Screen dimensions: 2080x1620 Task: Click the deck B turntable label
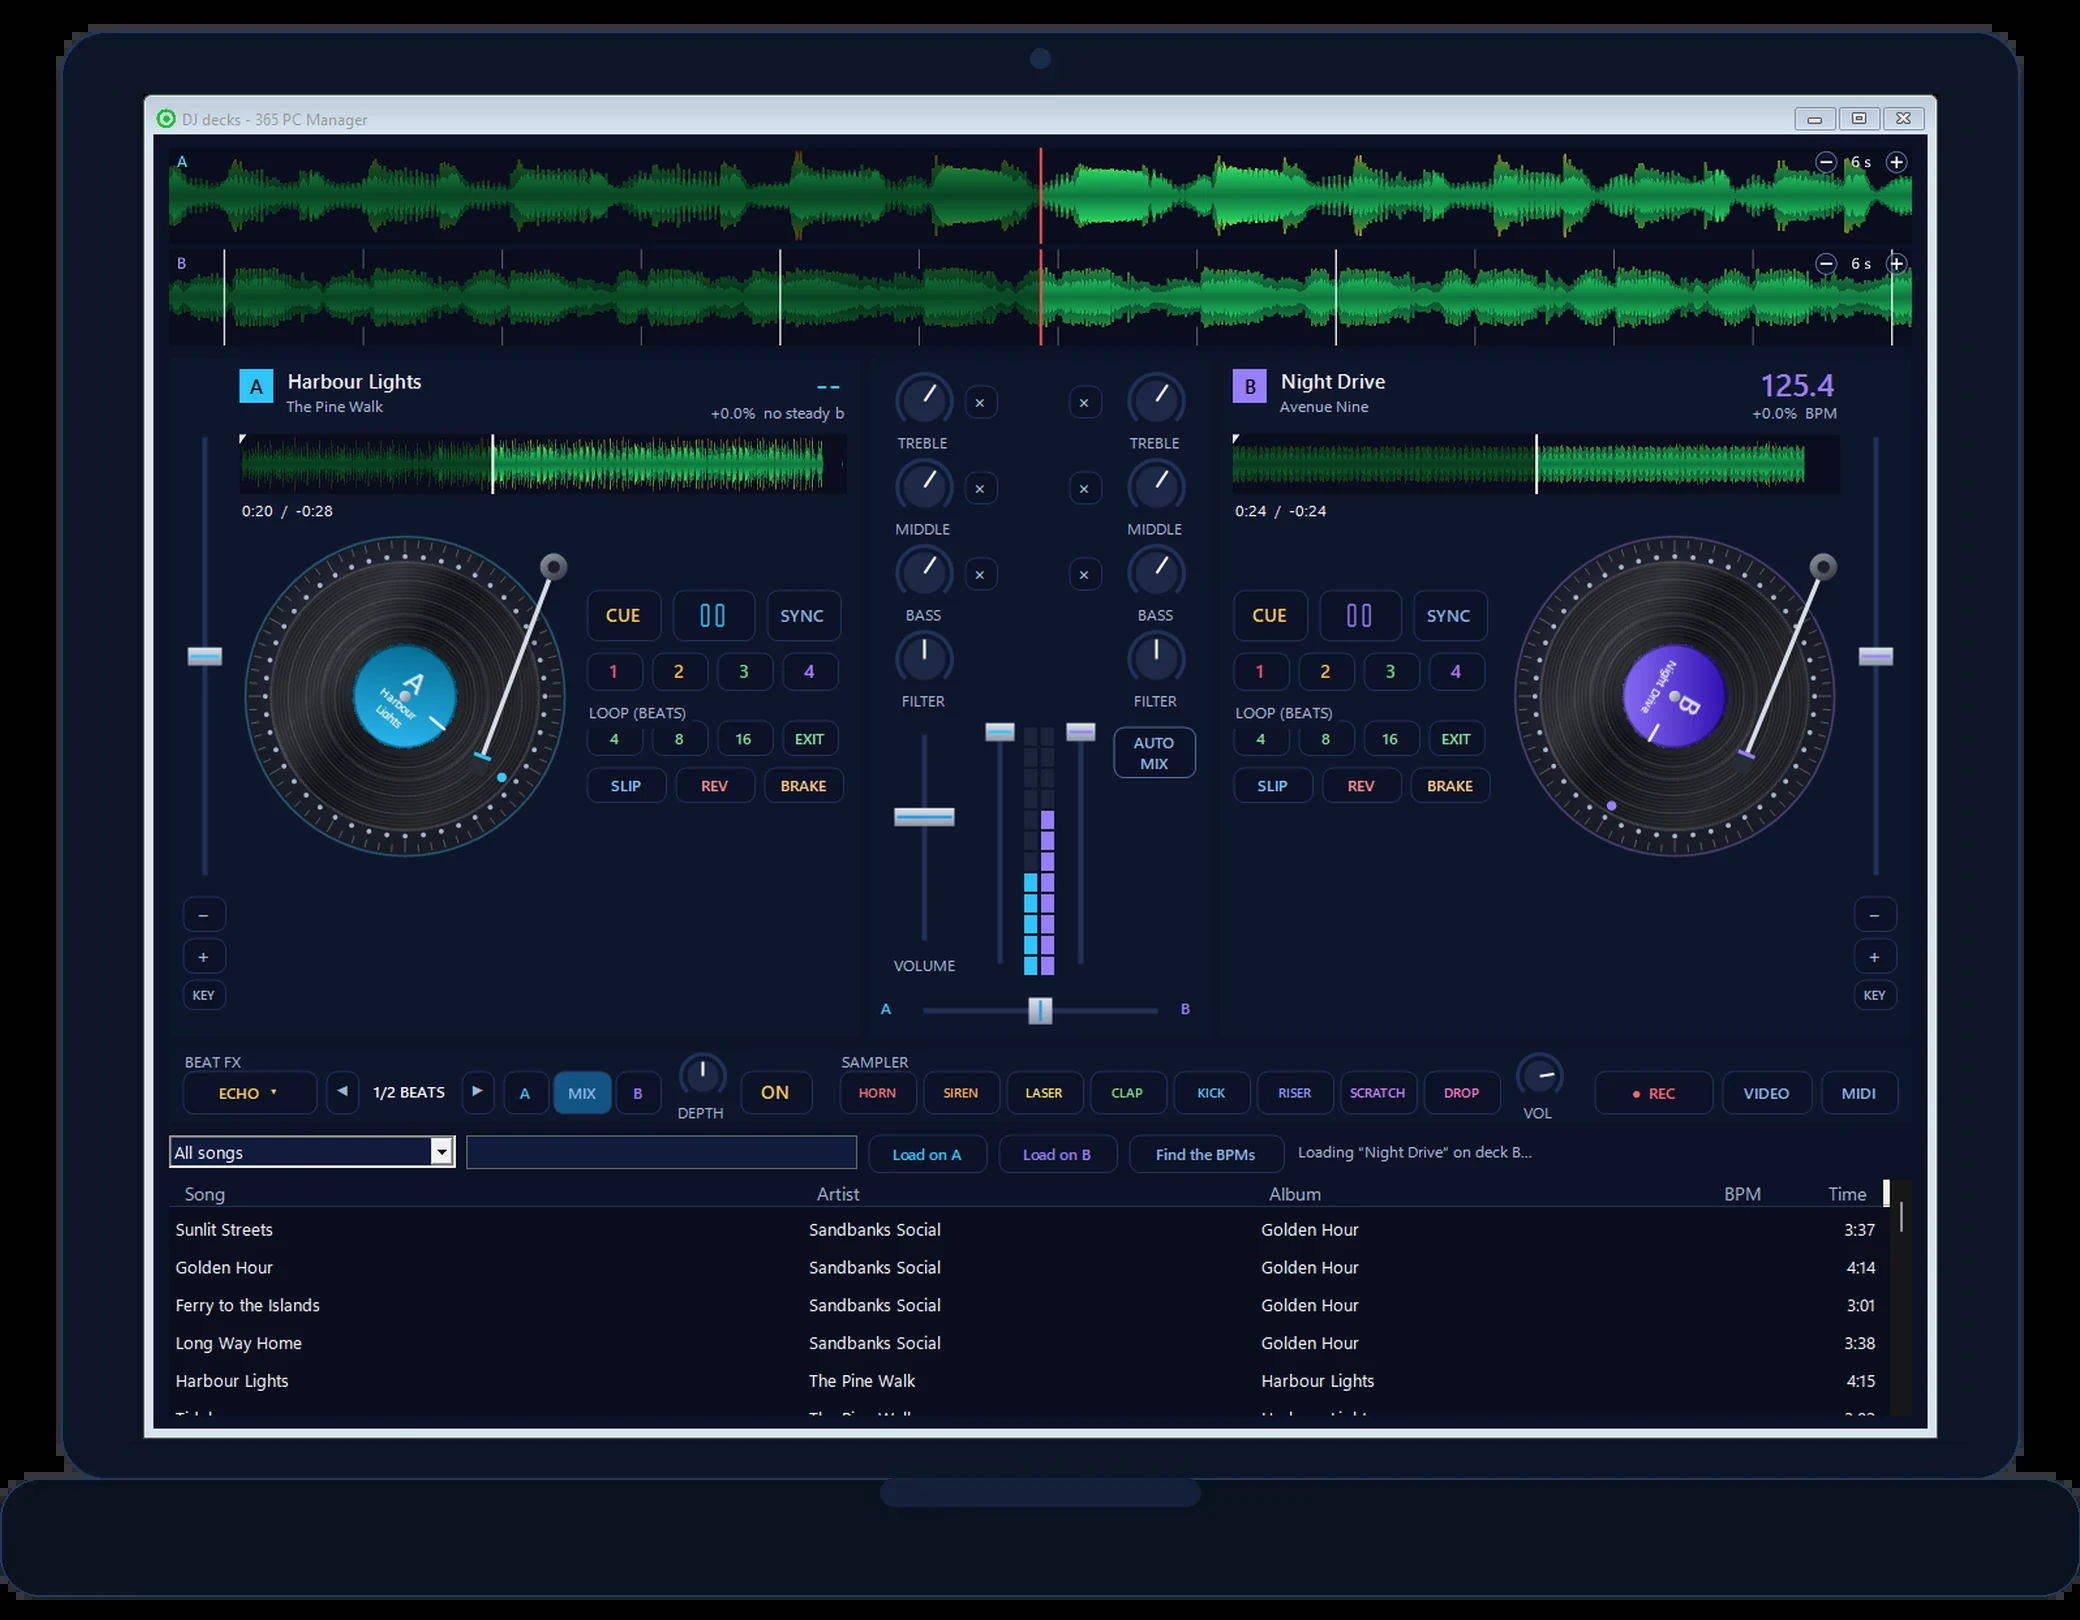click(1674, 696)
